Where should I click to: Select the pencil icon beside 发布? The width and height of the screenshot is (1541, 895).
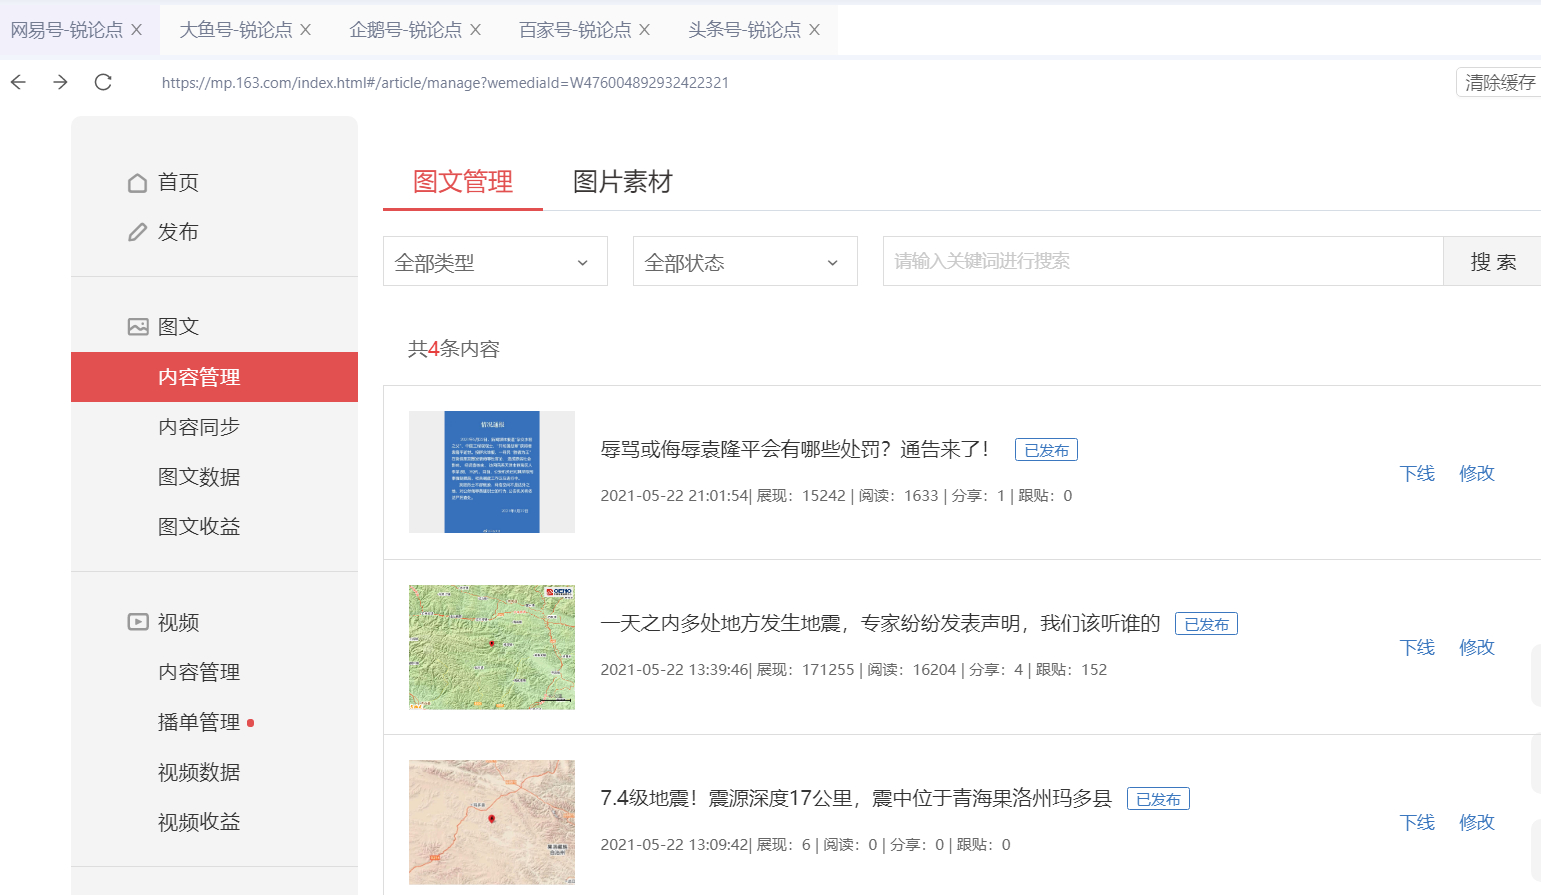pyautogui.click(x=137, y=231)
